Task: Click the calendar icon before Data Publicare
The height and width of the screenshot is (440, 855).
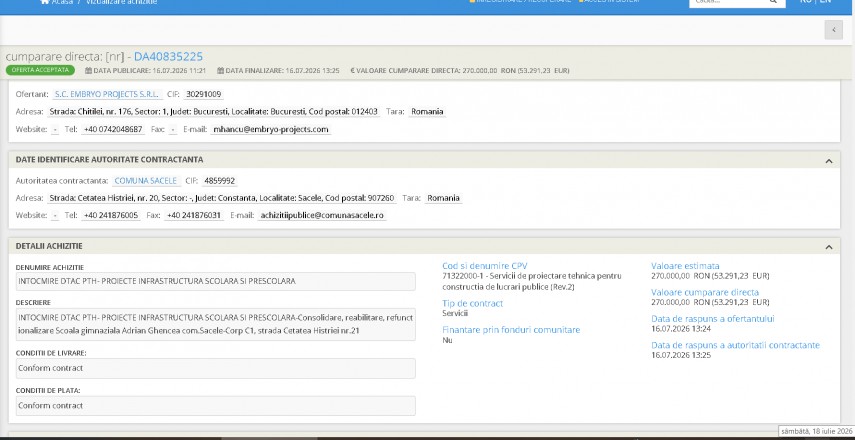Action: coord(88,71)
